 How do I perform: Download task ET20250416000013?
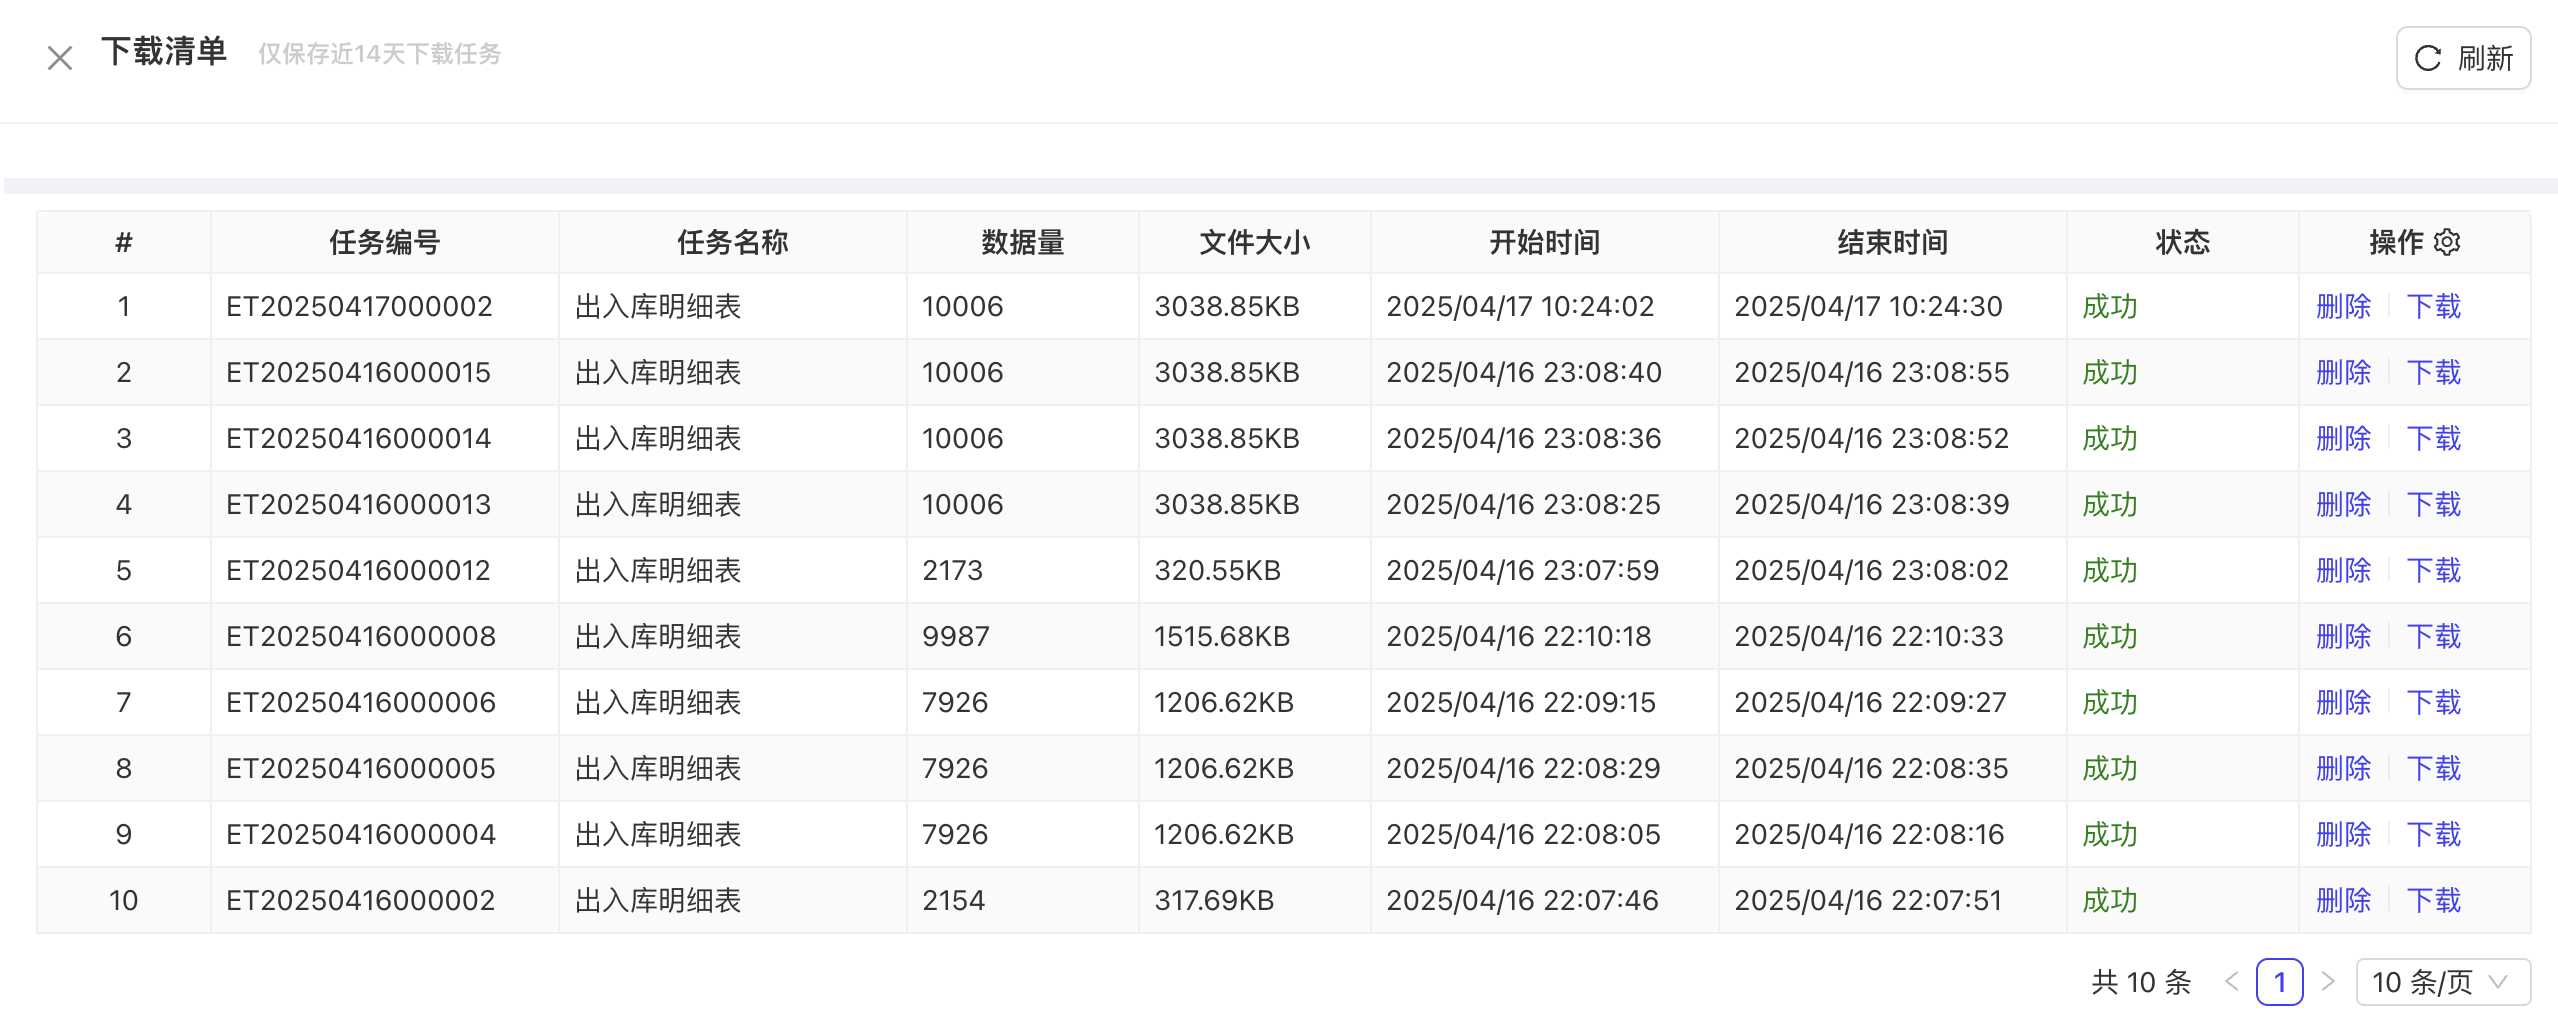tap(2433, 504)
